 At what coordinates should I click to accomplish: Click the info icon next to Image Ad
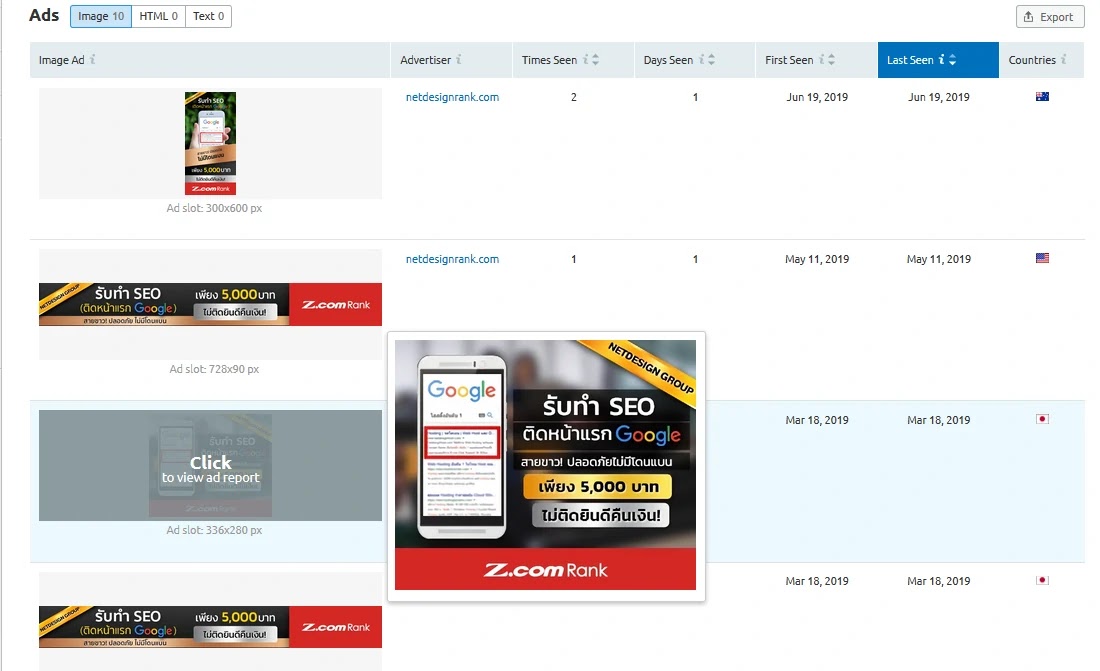pos(93,60)
